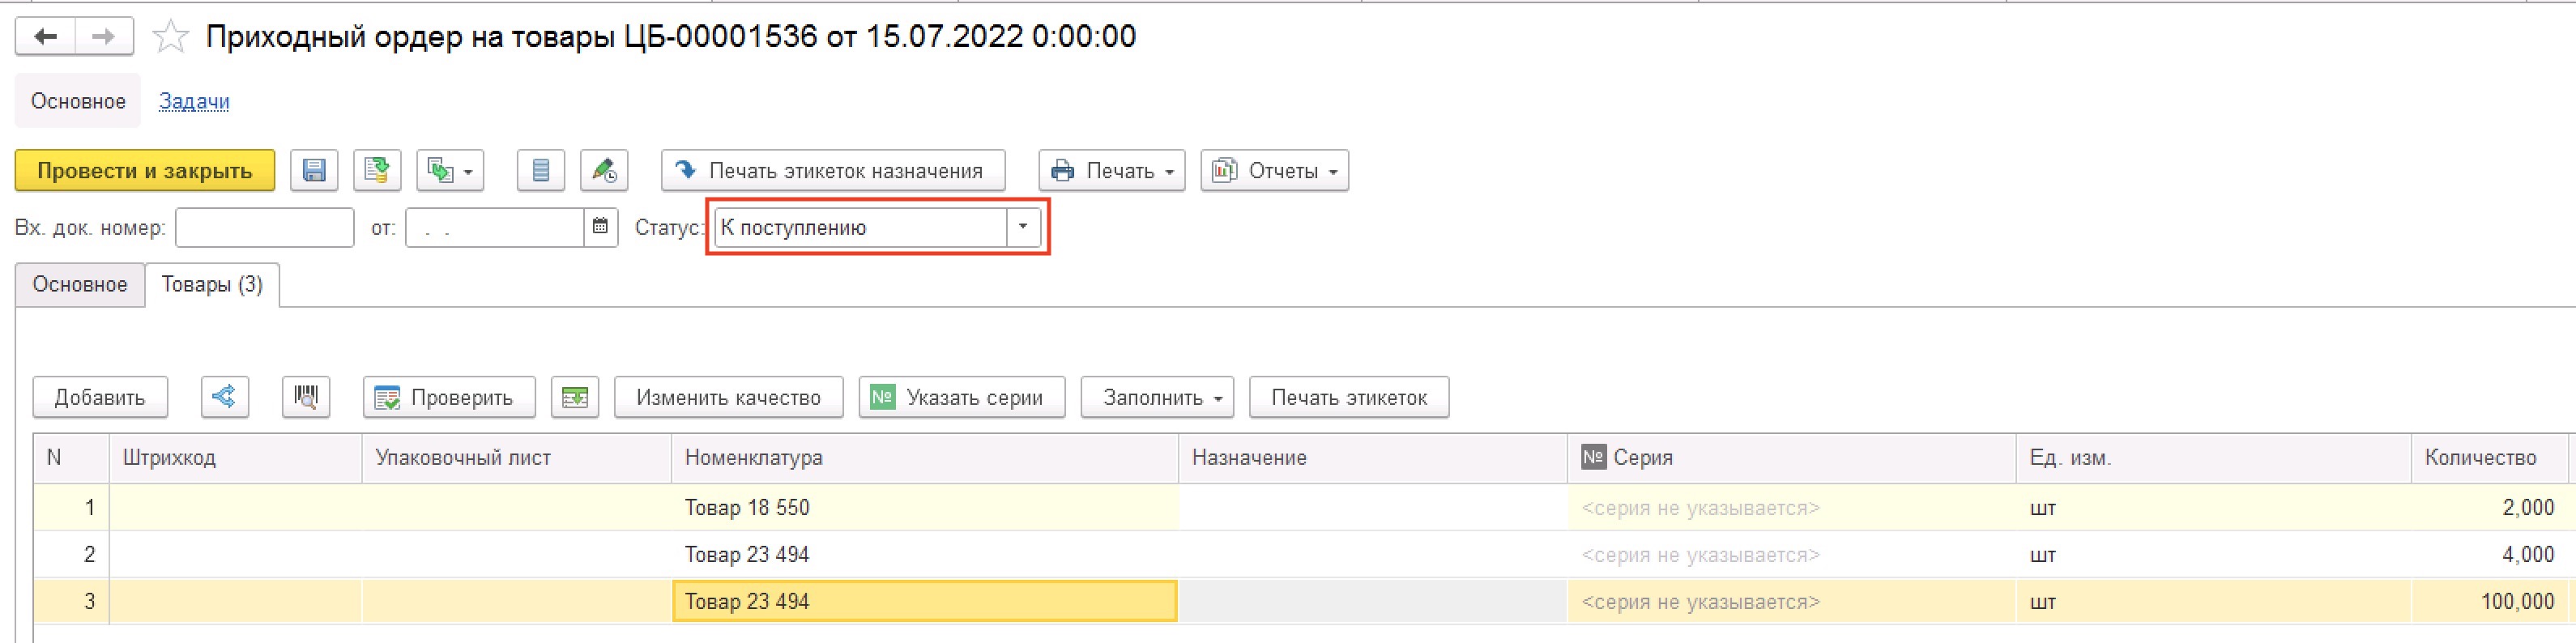2576x643 pixels.
Task: Click the green table icon after Проверить
Action: pos(575,397)
